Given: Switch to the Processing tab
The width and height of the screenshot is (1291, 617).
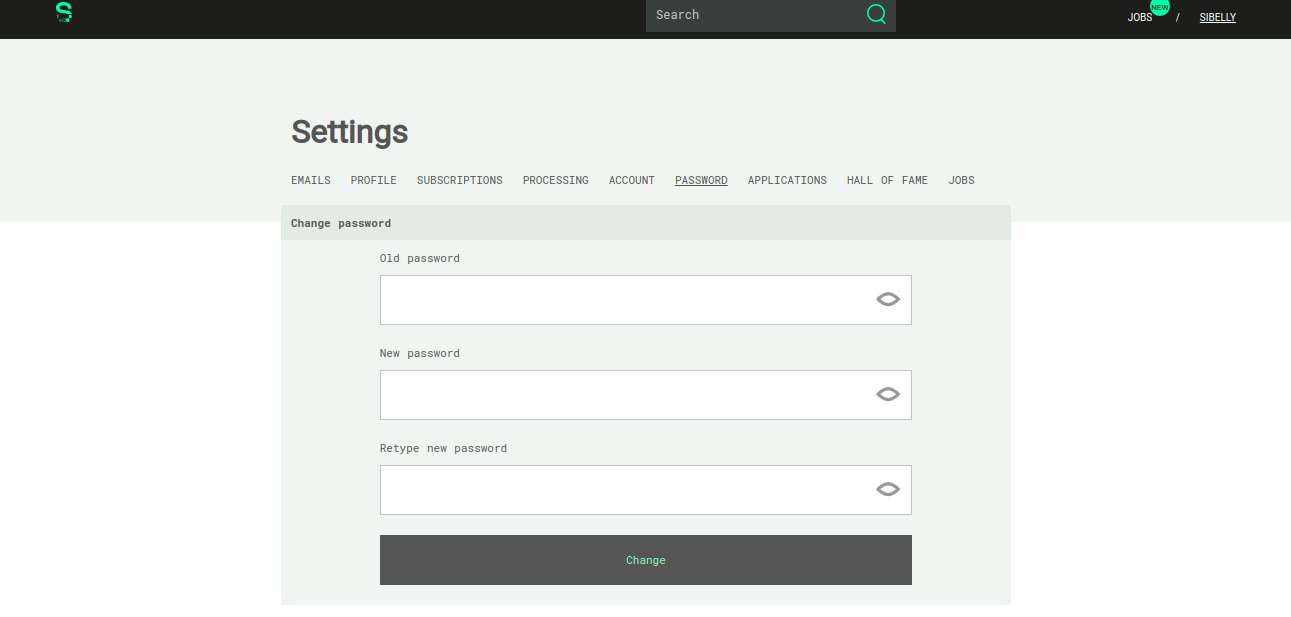Looking at the screenshot, I should [556, 181].
